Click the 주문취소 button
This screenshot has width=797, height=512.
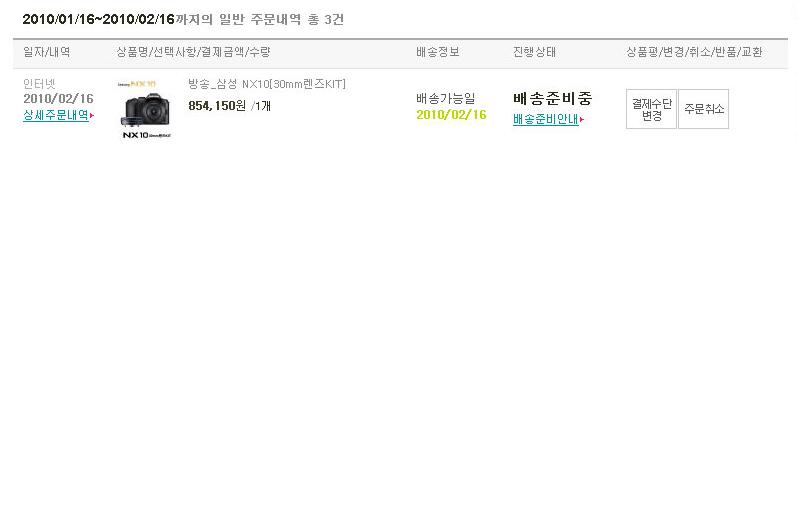pos(703,109)
